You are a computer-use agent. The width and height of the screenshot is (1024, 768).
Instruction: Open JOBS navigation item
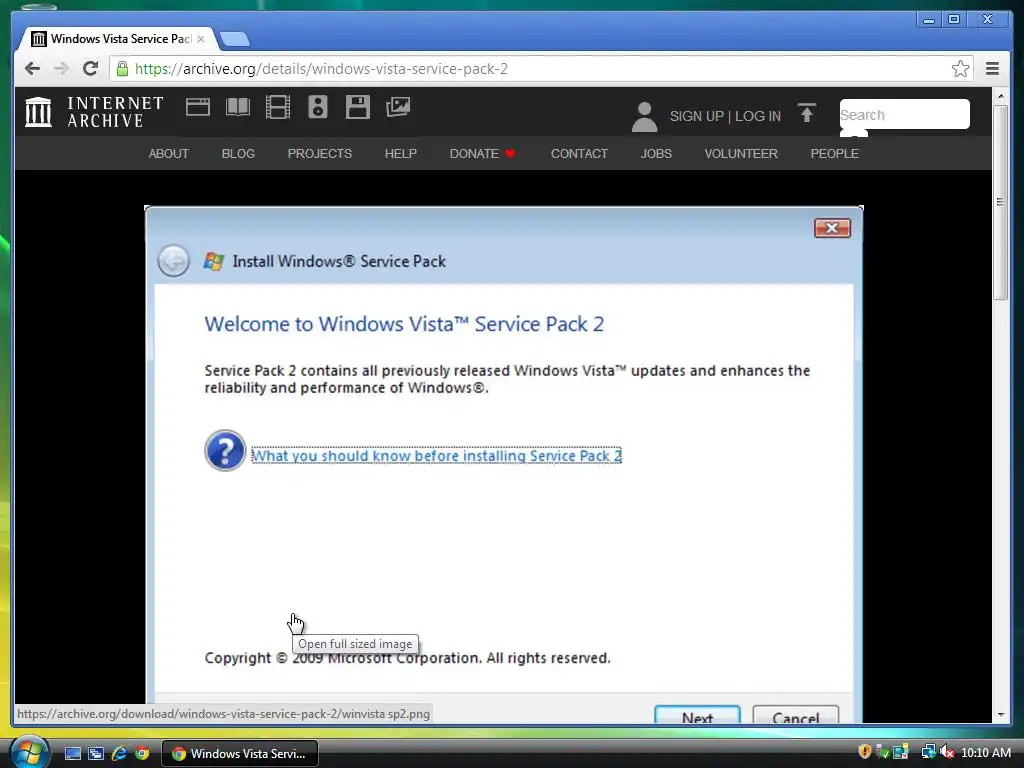coord(656,153)
